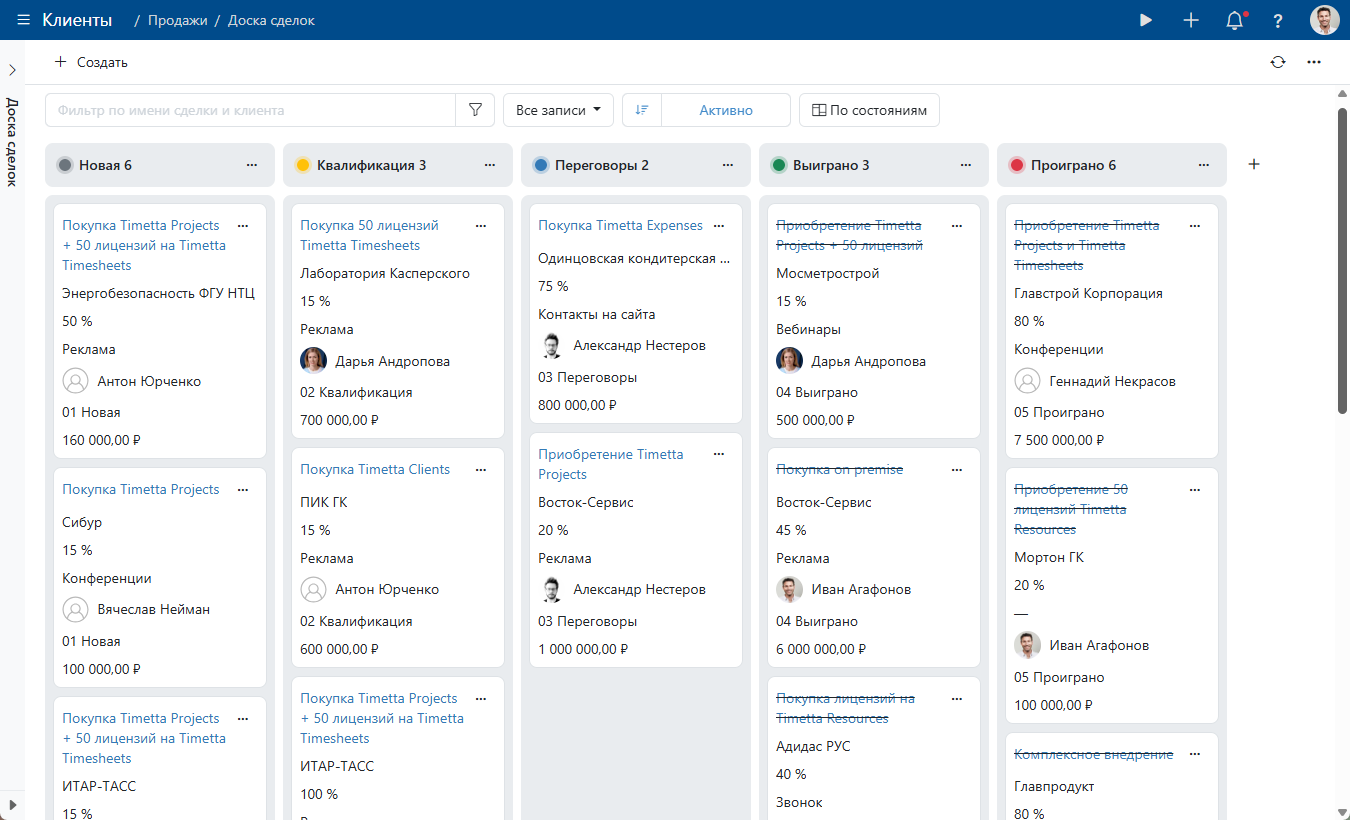The image size is (1350, 820).
Task: Open the Все записи dropdown
Action: (558, 110)
